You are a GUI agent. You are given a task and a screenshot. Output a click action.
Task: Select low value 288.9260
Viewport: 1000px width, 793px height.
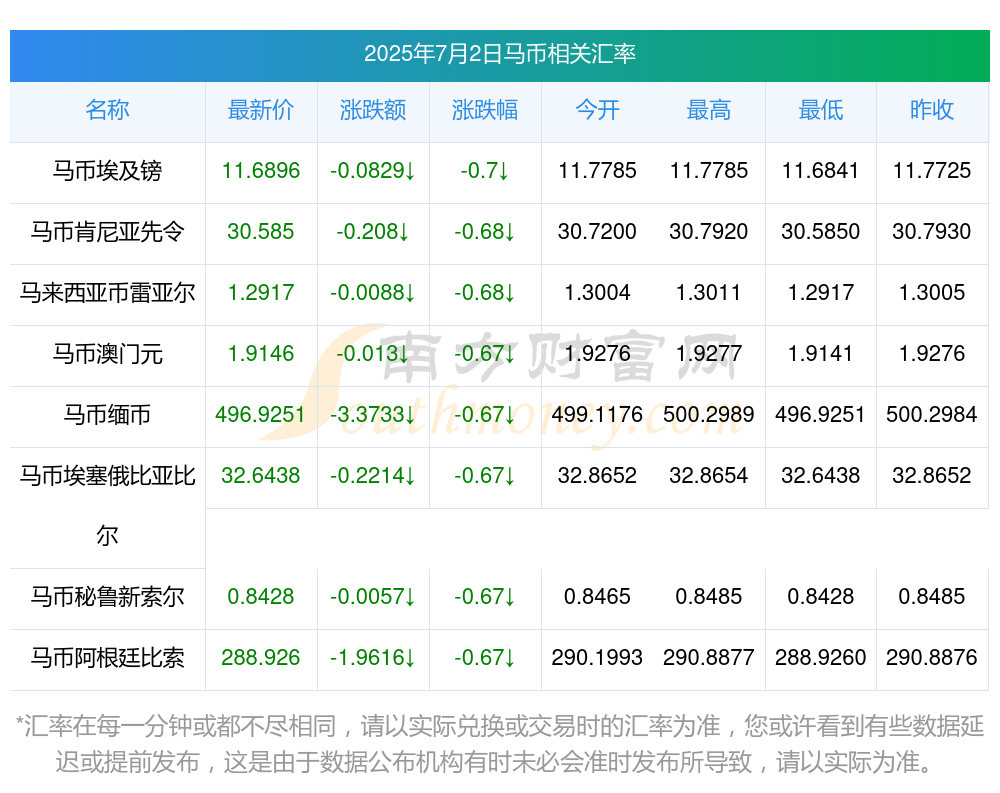pos(821,658)
